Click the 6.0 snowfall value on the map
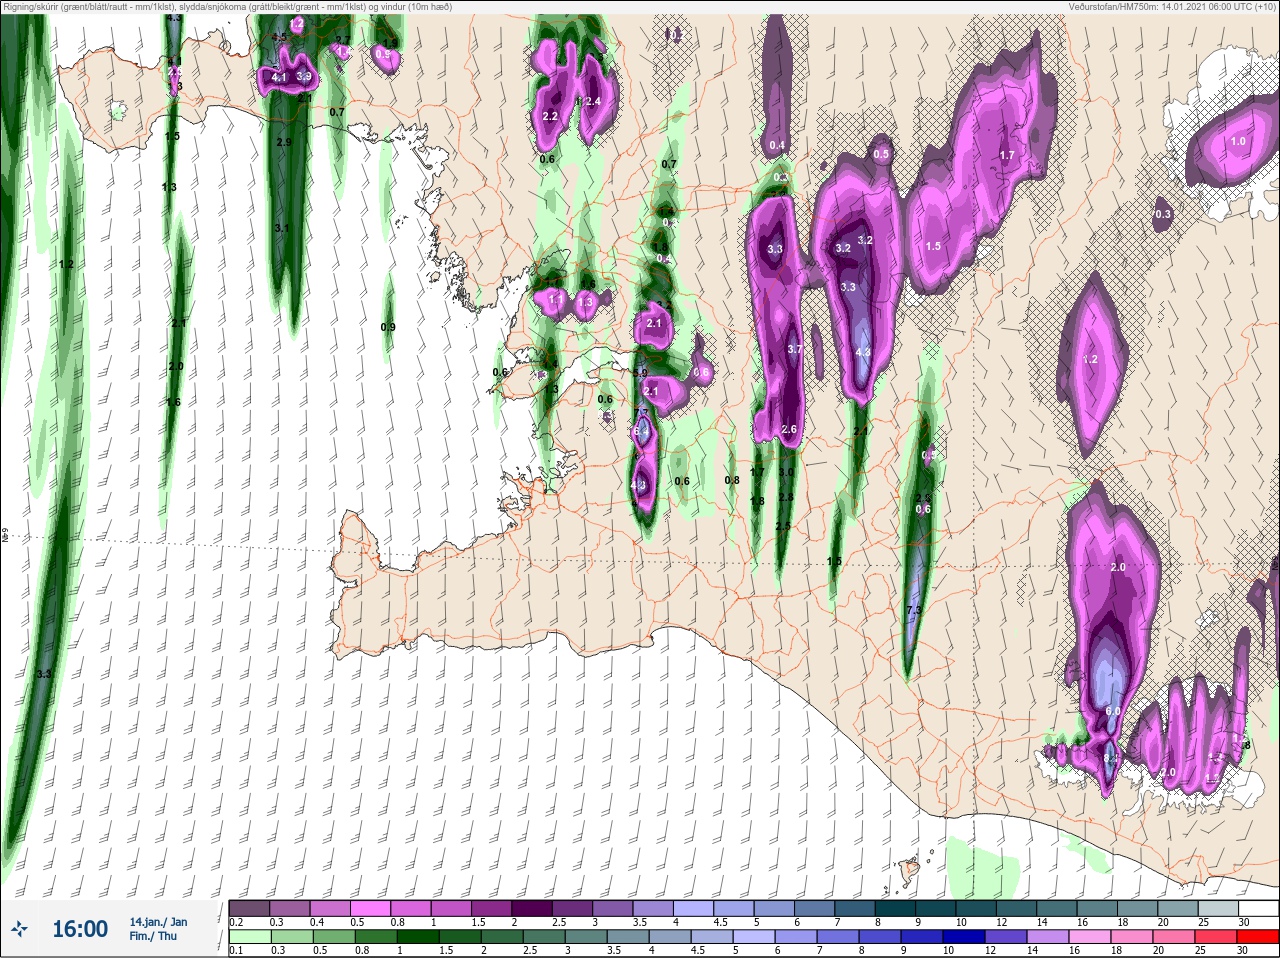Screen dimensions: 1280x958 [1113, 710]
